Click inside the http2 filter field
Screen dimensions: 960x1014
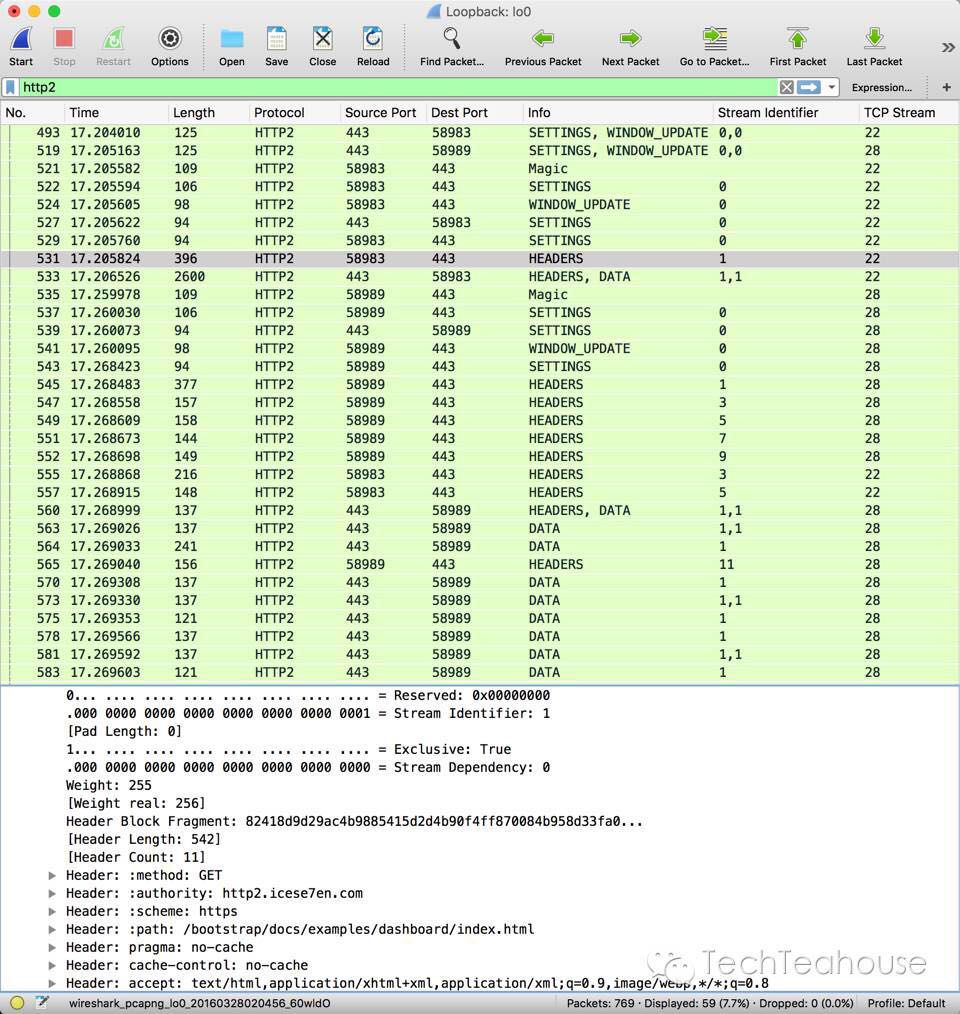(400, 87)
